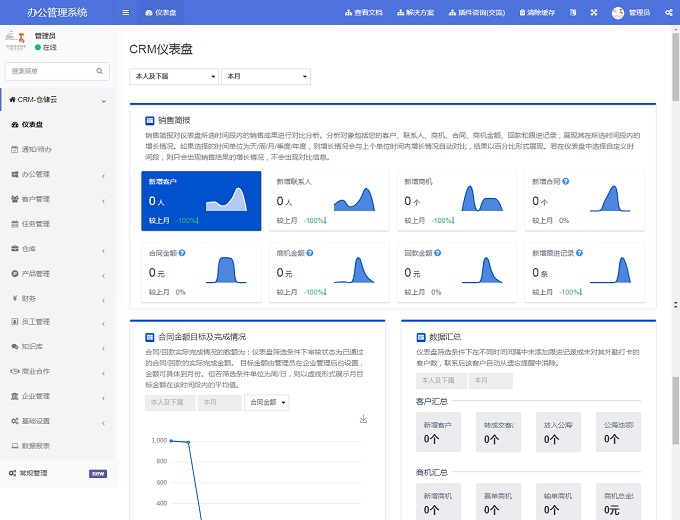This screenshot has height=520, width=680.
Task: Open the 本人及下属 dropdown at top
Action: pyautogui.click(x=174, y=77)
